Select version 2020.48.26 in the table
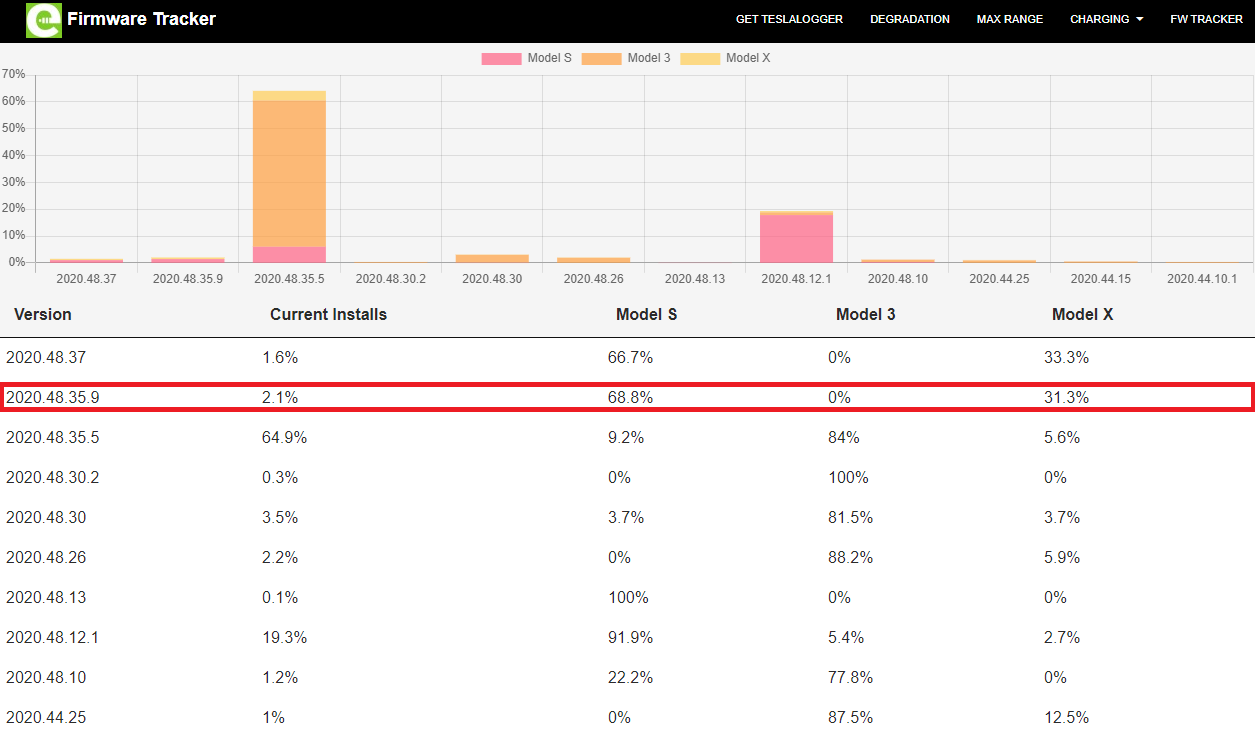Screen dimensions: 1255x737 46,557
